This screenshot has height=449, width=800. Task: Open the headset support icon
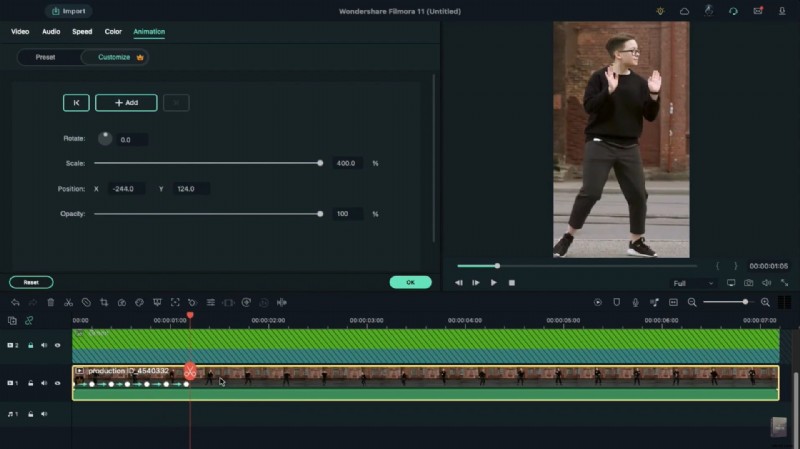point(733,11)
